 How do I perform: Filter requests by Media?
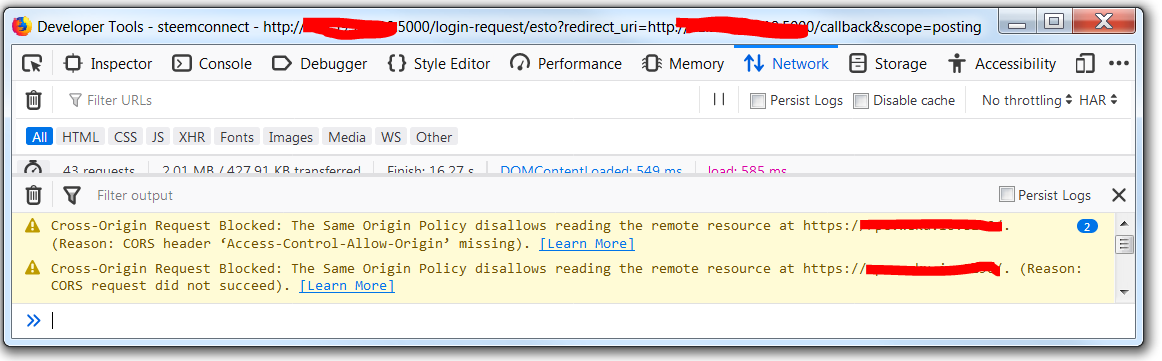click(x=347, y=136)
